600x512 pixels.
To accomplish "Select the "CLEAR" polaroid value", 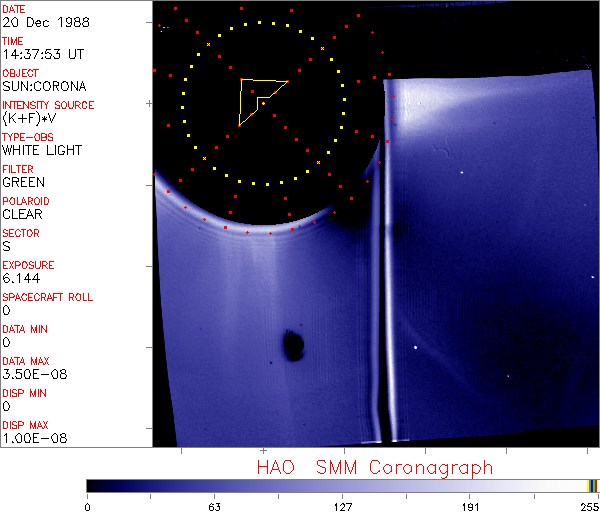I will [x=22, y=214].
